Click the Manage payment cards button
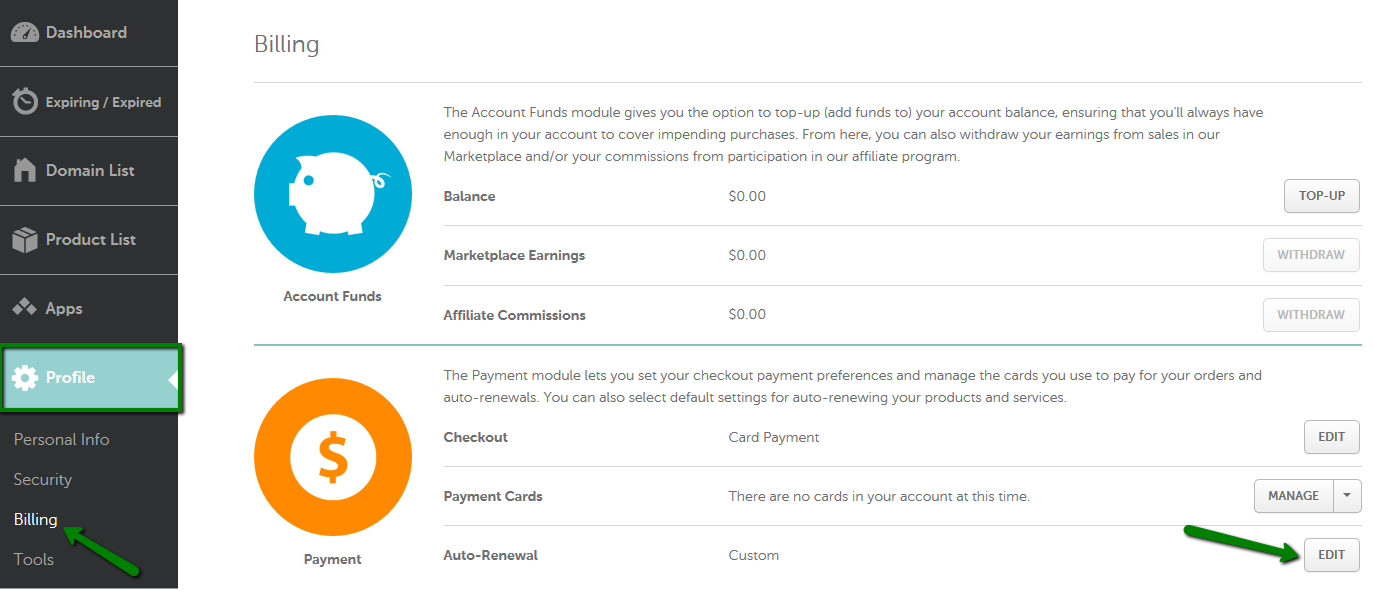The height and width of the screenshot is (591, 1373). pyautogui.click(x=1293, y=496)
